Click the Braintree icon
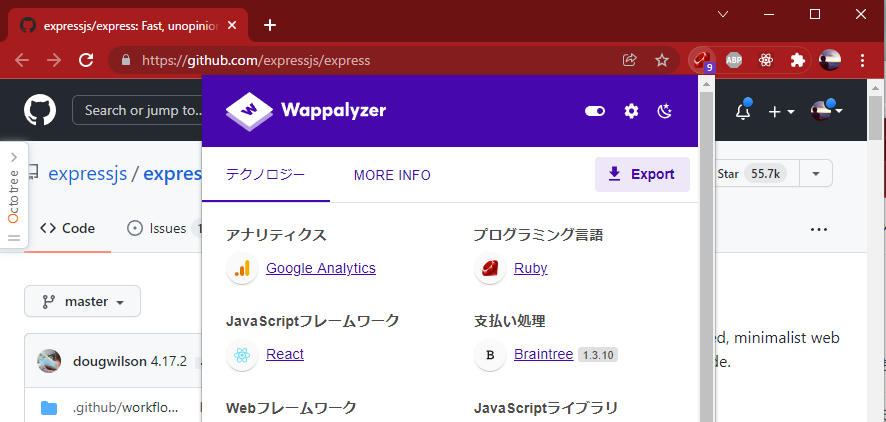 (490, 355)
